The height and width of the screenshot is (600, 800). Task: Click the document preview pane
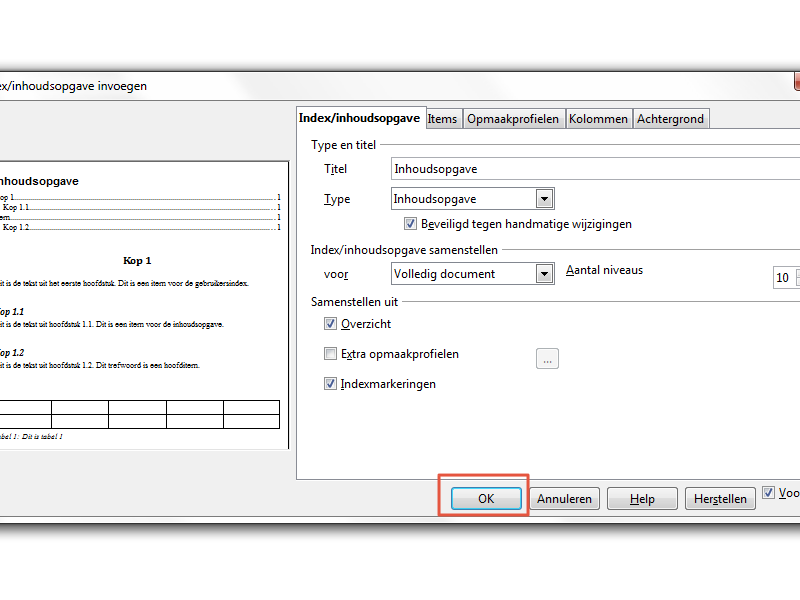tap(142, 300)
